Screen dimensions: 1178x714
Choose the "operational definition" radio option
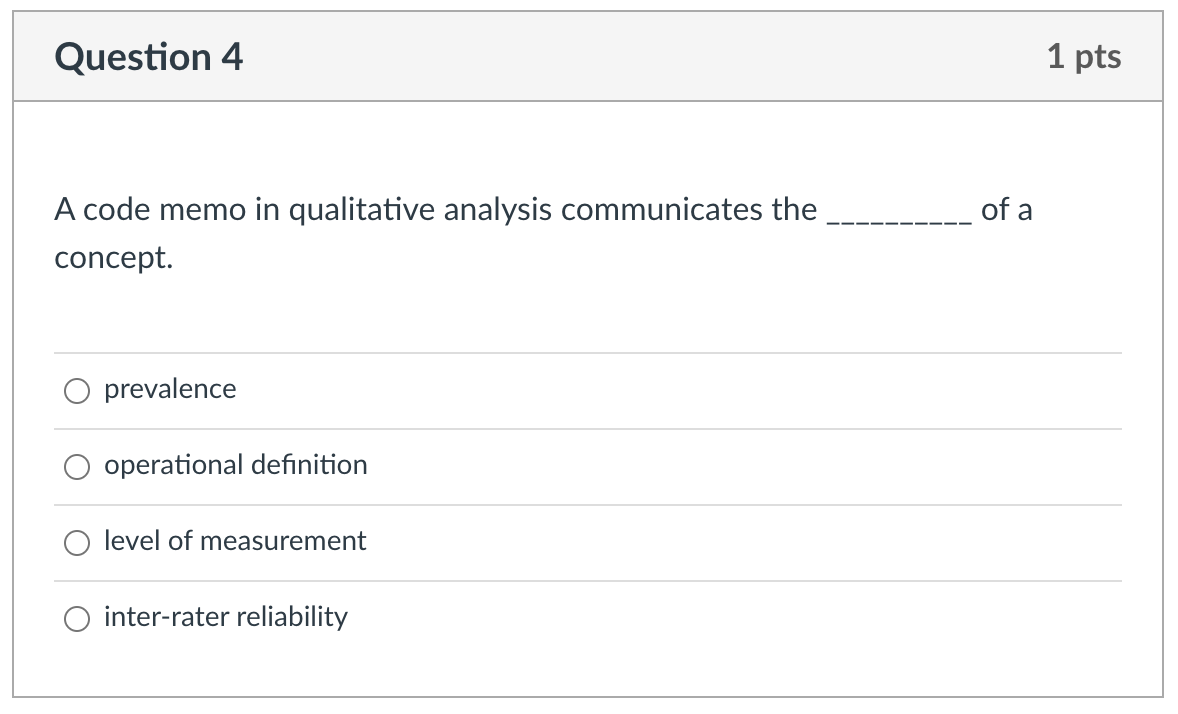click(78, 467)
